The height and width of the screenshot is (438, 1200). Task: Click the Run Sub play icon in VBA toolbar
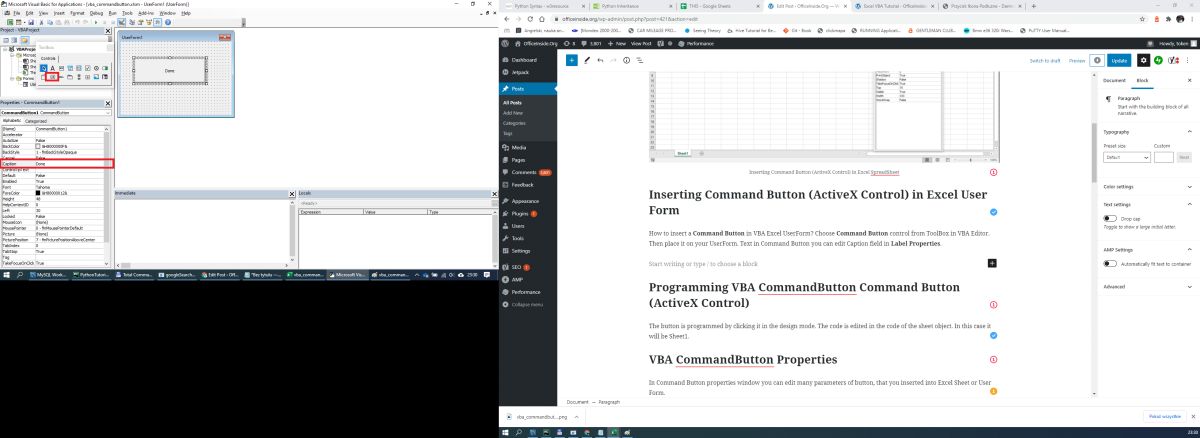pos(96,22)
